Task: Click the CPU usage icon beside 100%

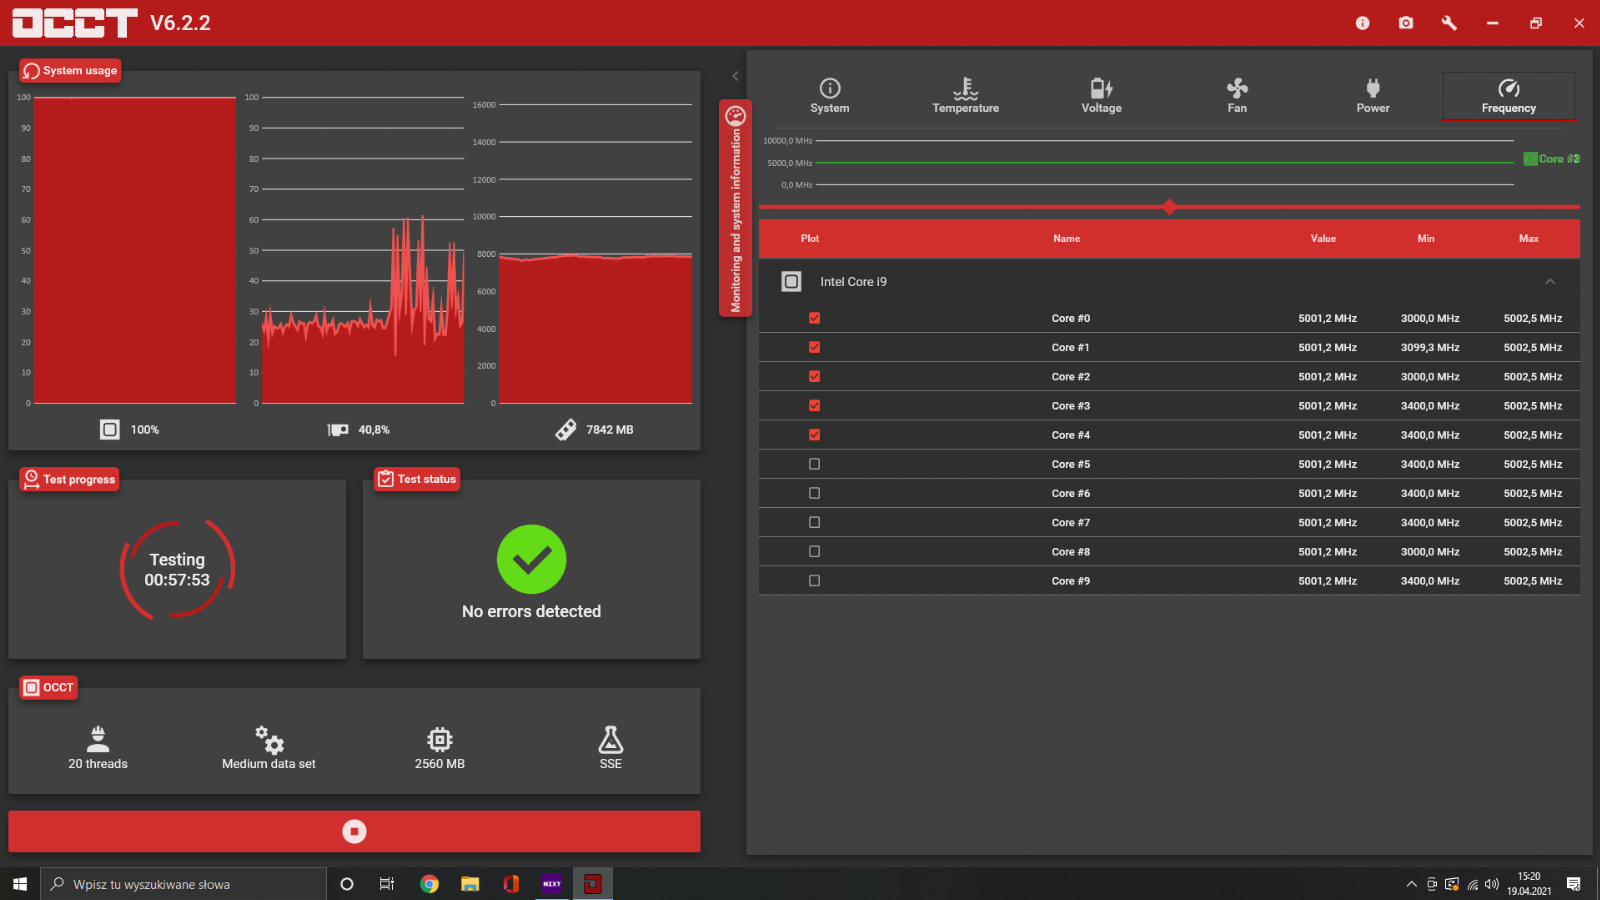Action: (110, 429)
